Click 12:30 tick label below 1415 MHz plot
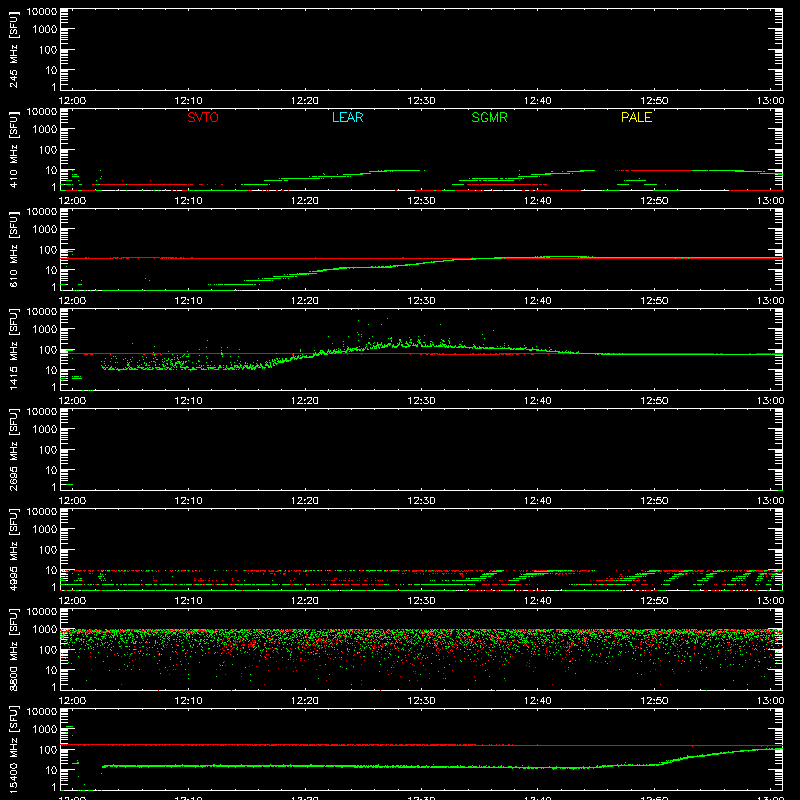Screen dimensions: 800x800 click(x=421, y=401)
